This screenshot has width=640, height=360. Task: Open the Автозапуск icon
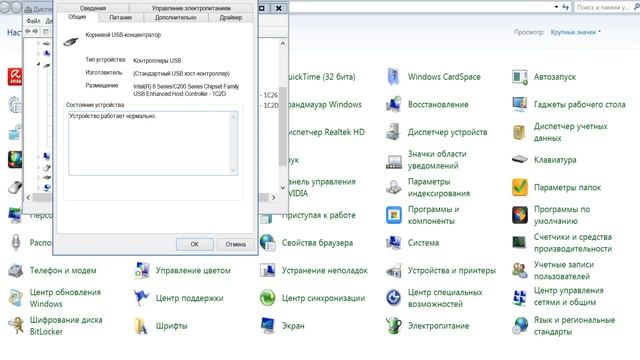[520, 77]
